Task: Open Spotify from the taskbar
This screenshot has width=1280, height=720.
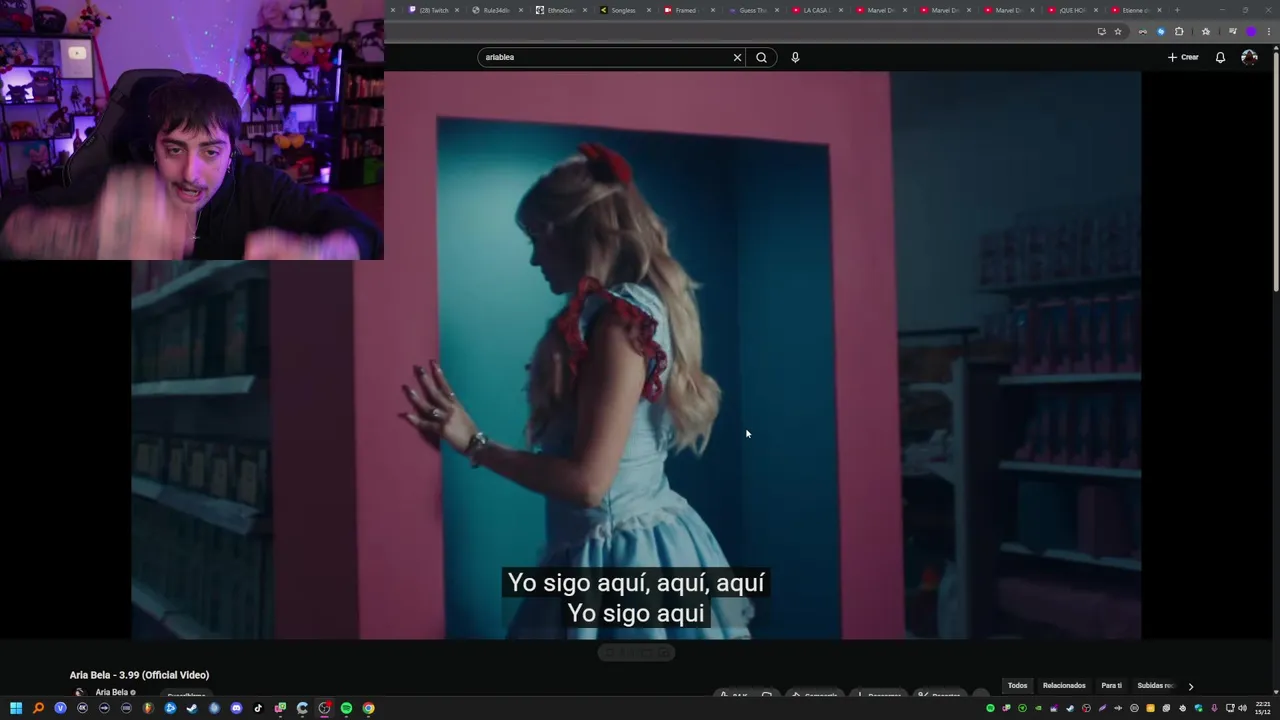Action: pyautogui.click(x=346, y=708)
